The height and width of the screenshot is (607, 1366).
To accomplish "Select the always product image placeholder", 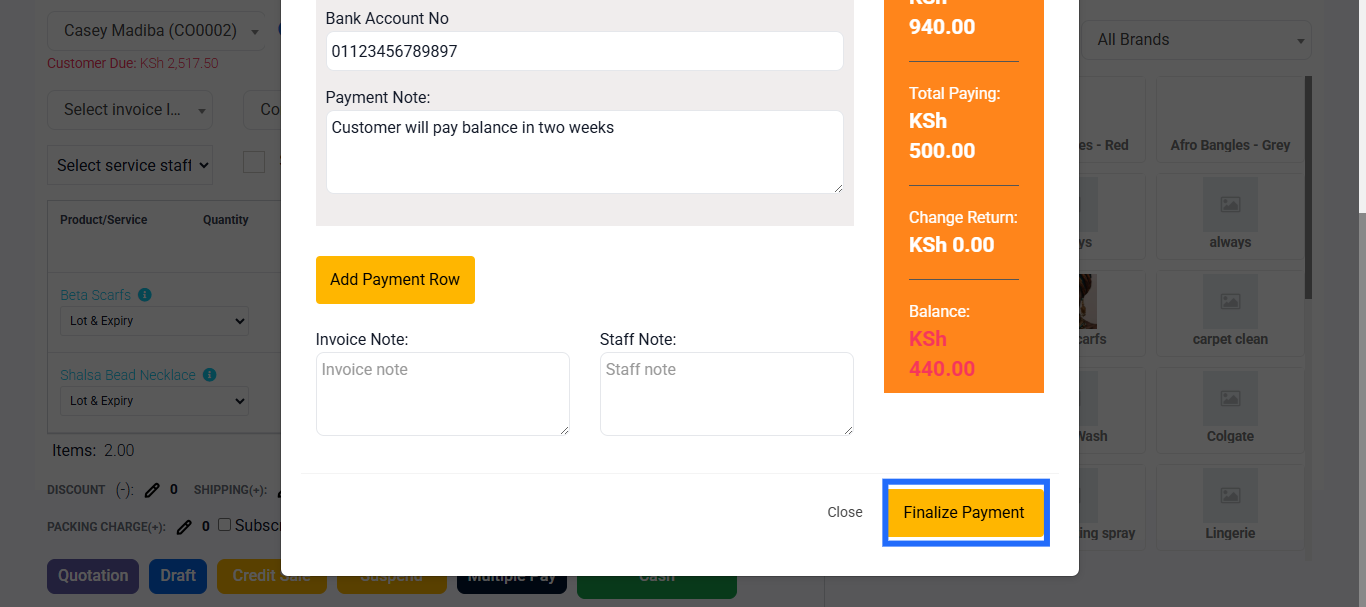I will coord(1230,204).
